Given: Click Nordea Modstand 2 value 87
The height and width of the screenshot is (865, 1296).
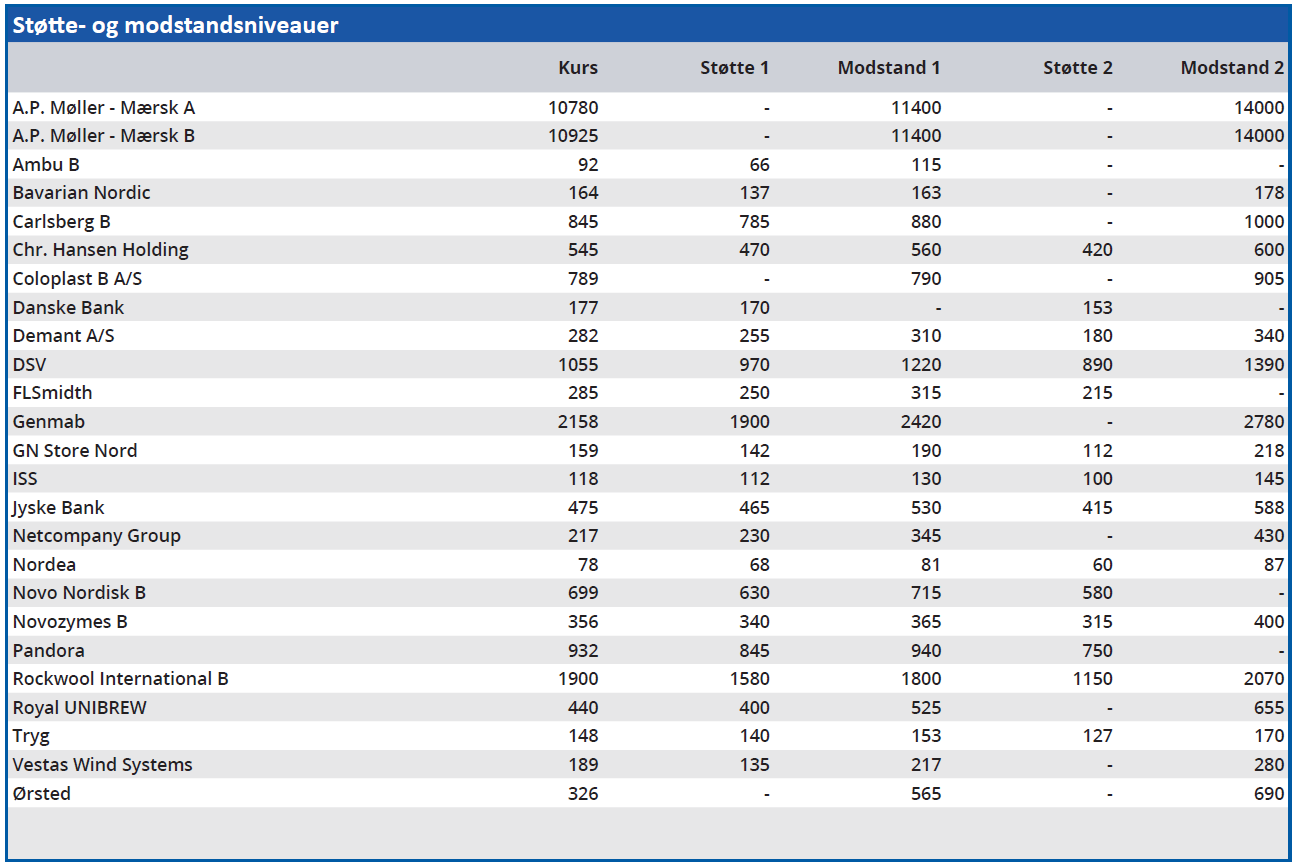Looking at the screenshot, I should pos(1274,565).
